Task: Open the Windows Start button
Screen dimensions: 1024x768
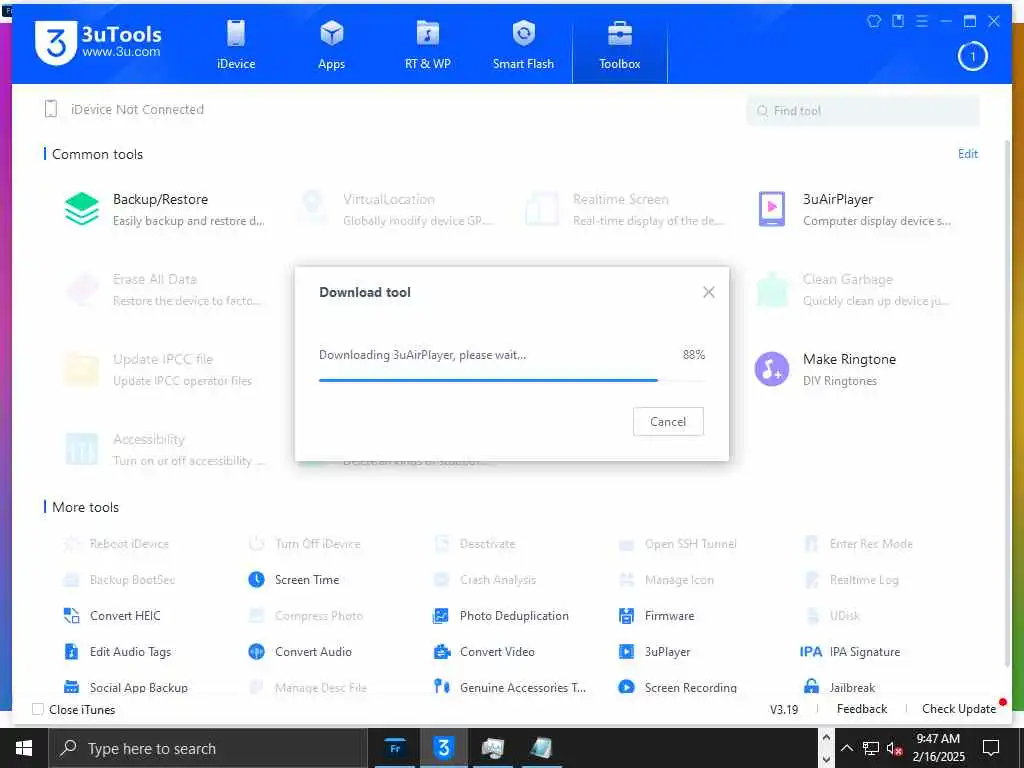Action: point(24,748)
